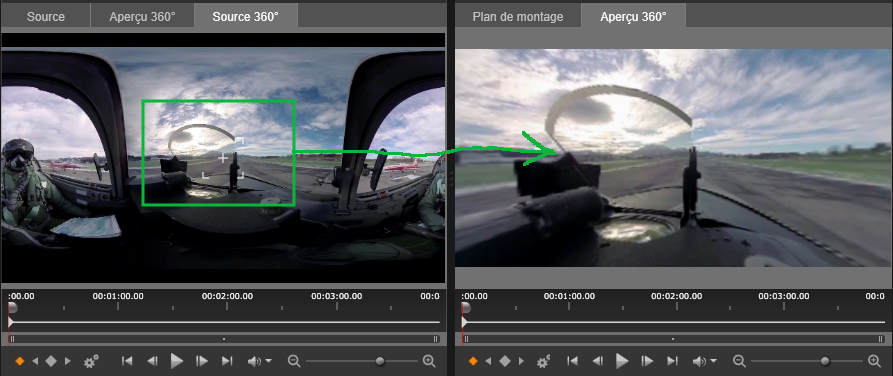The image size is (893, 376).
Task: Switch to the Source tab
Action: (46, 17)
